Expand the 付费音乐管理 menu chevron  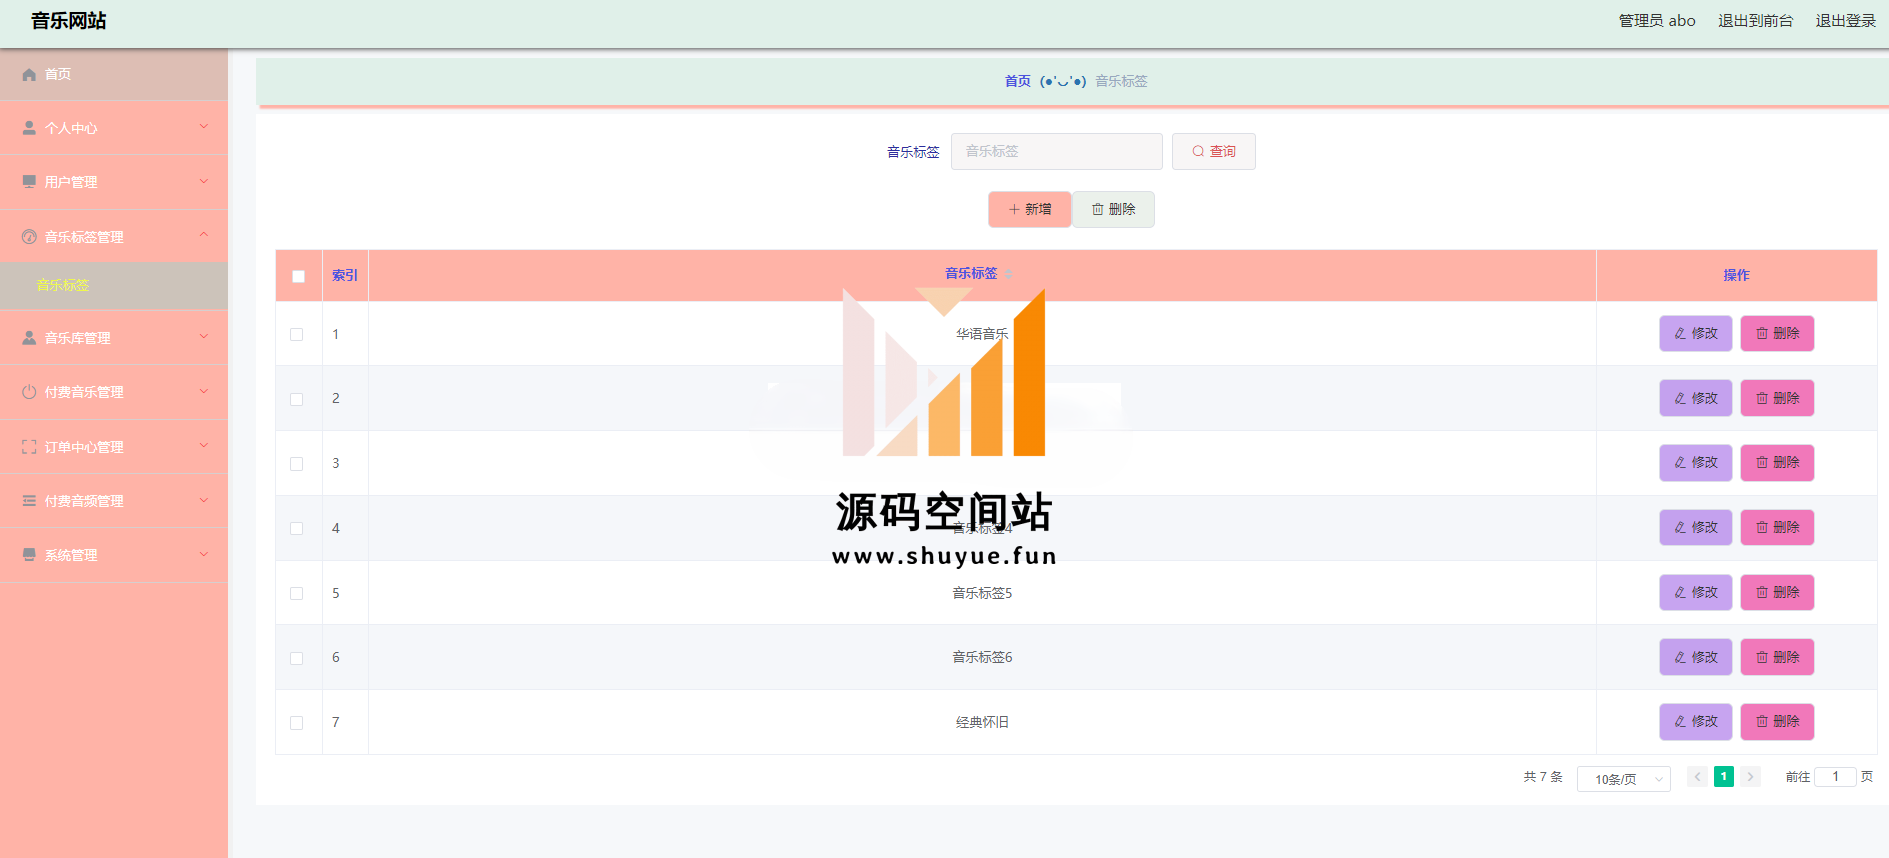tap(204, 391)
